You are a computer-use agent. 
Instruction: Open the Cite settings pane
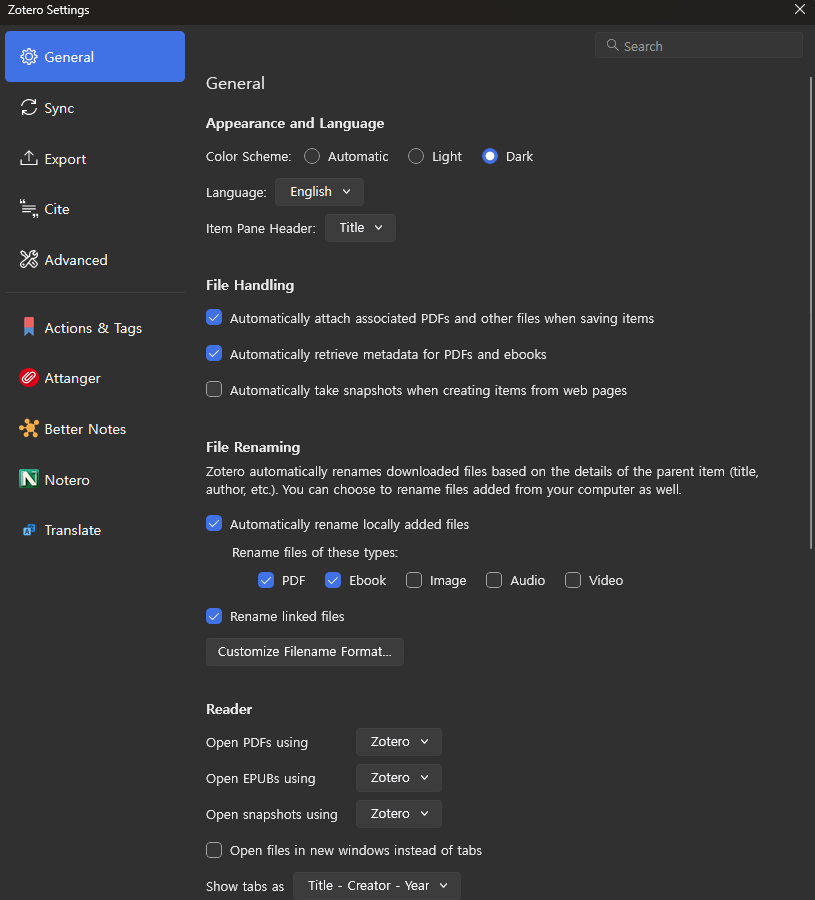pyautogui.click(x=57, y=209)
